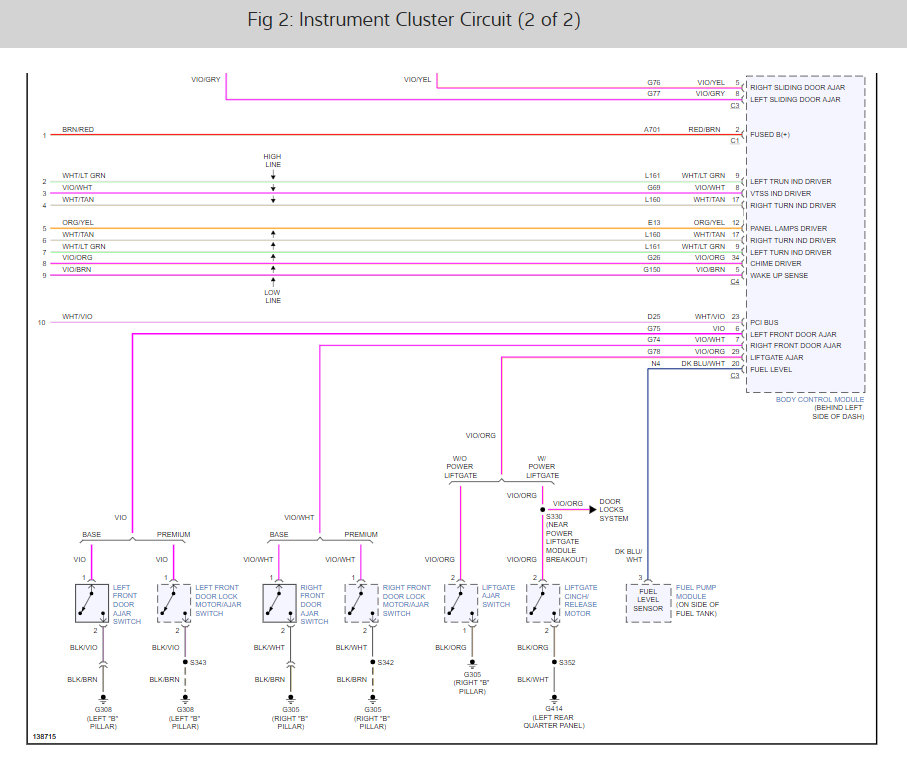Click the S342 splice dot
Screen dimensions: 907x766
click(x=373, y=662)
